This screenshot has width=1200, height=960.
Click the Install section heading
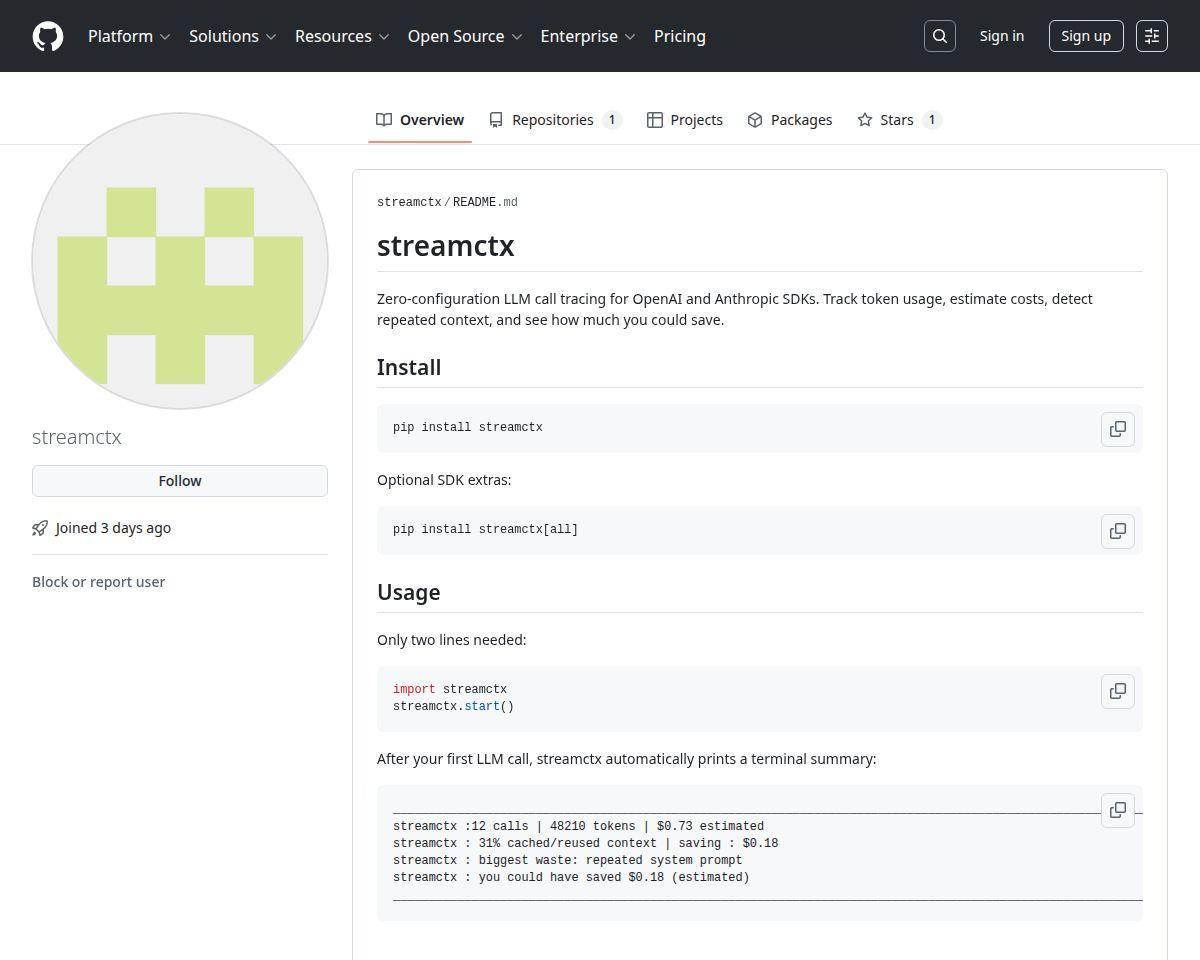409,367
